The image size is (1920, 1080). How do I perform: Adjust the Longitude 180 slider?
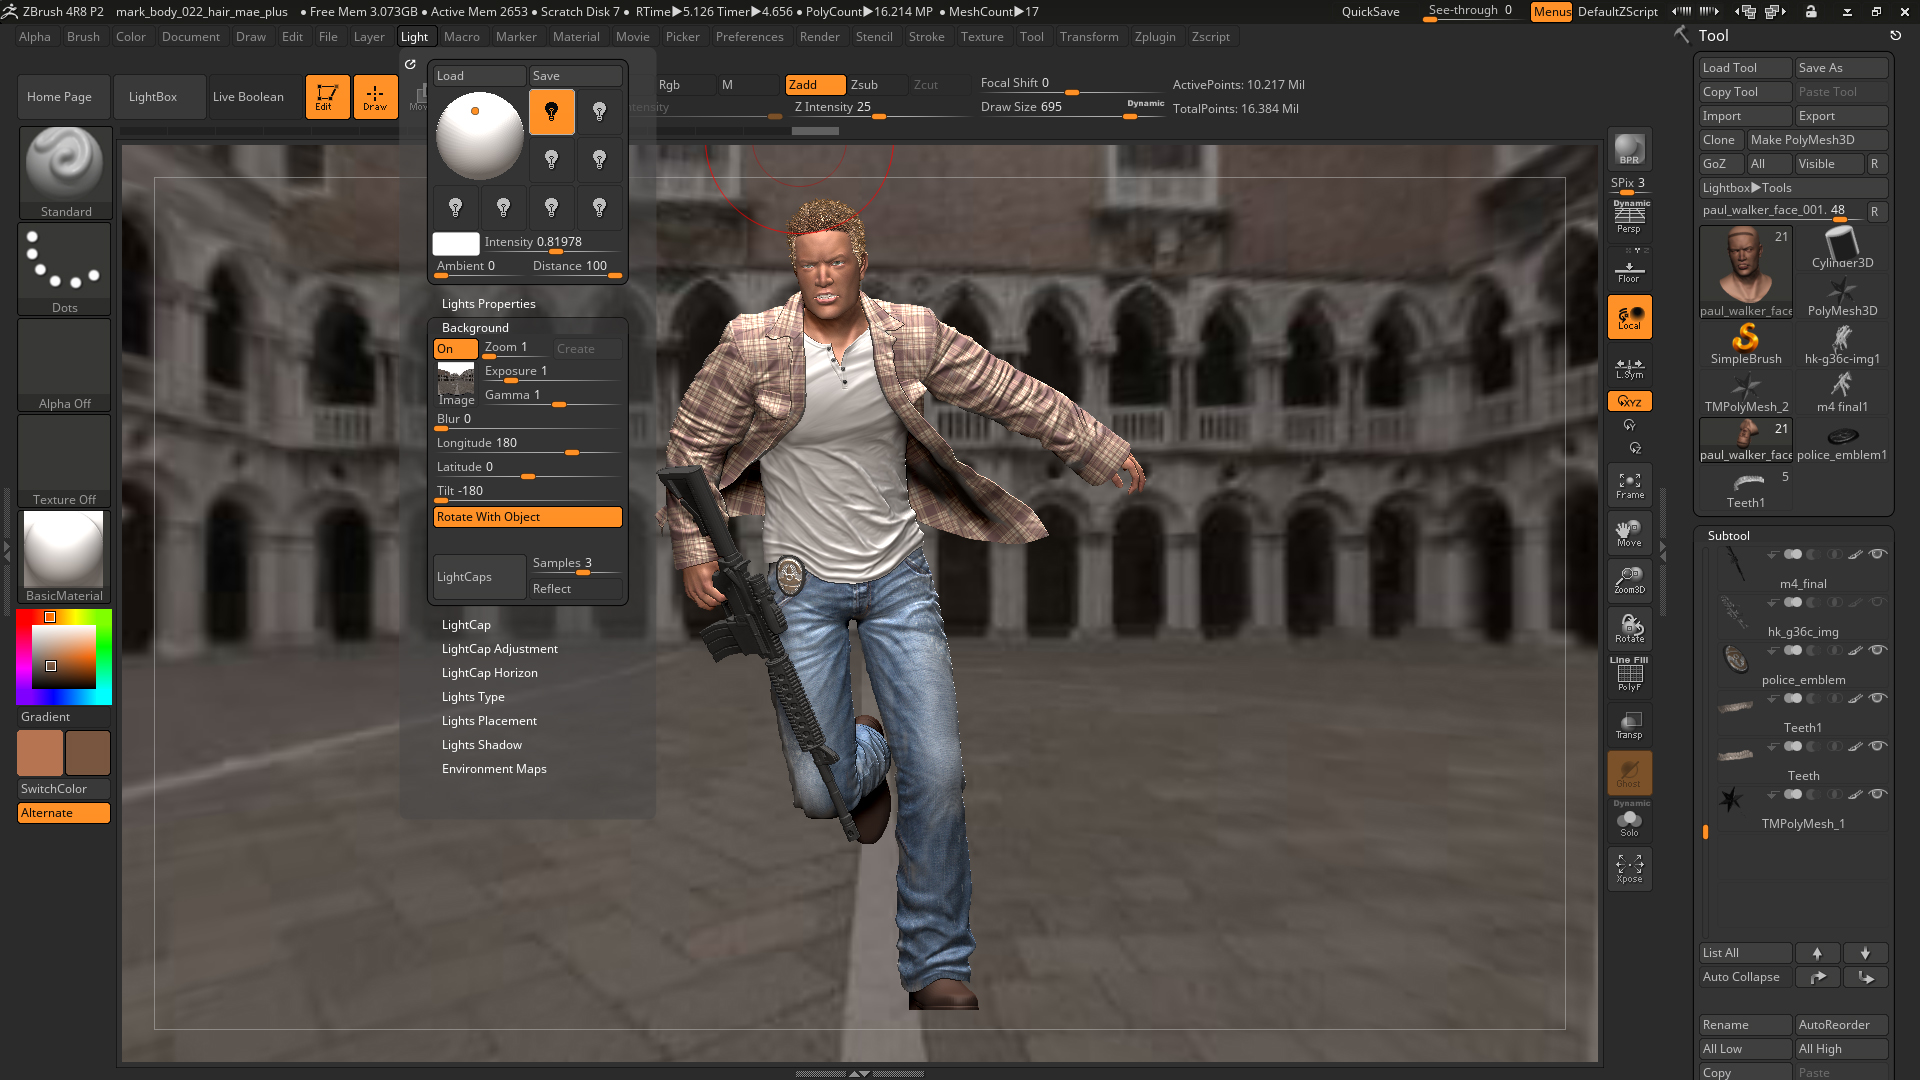click(x=528, y=444)
